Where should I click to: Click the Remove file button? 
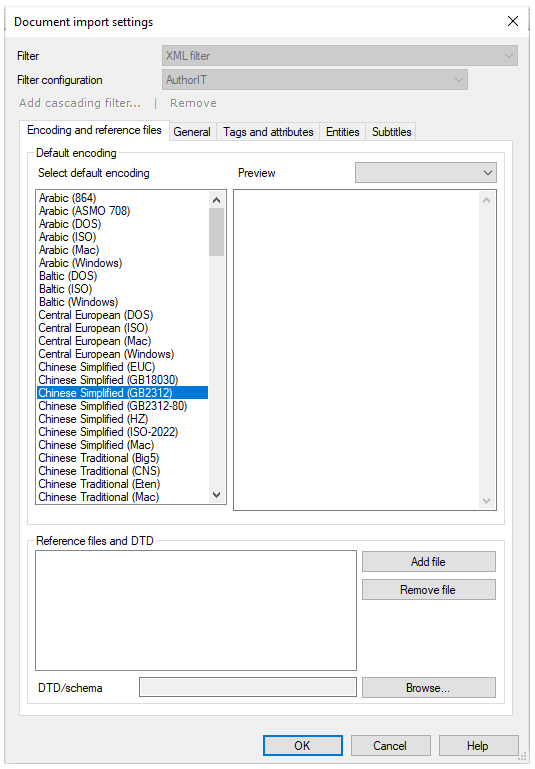click(x=429, y=590)
